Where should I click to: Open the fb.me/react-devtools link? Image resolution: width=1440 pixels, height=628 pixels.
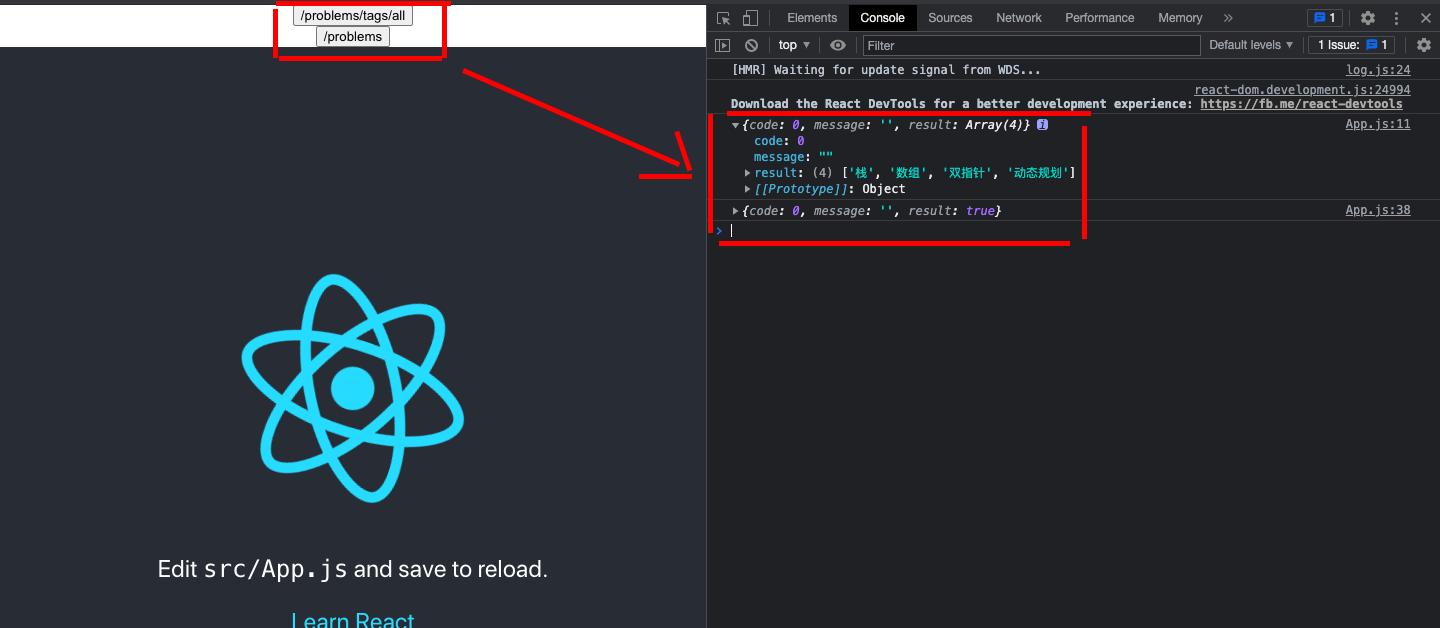coord(1301,104)
